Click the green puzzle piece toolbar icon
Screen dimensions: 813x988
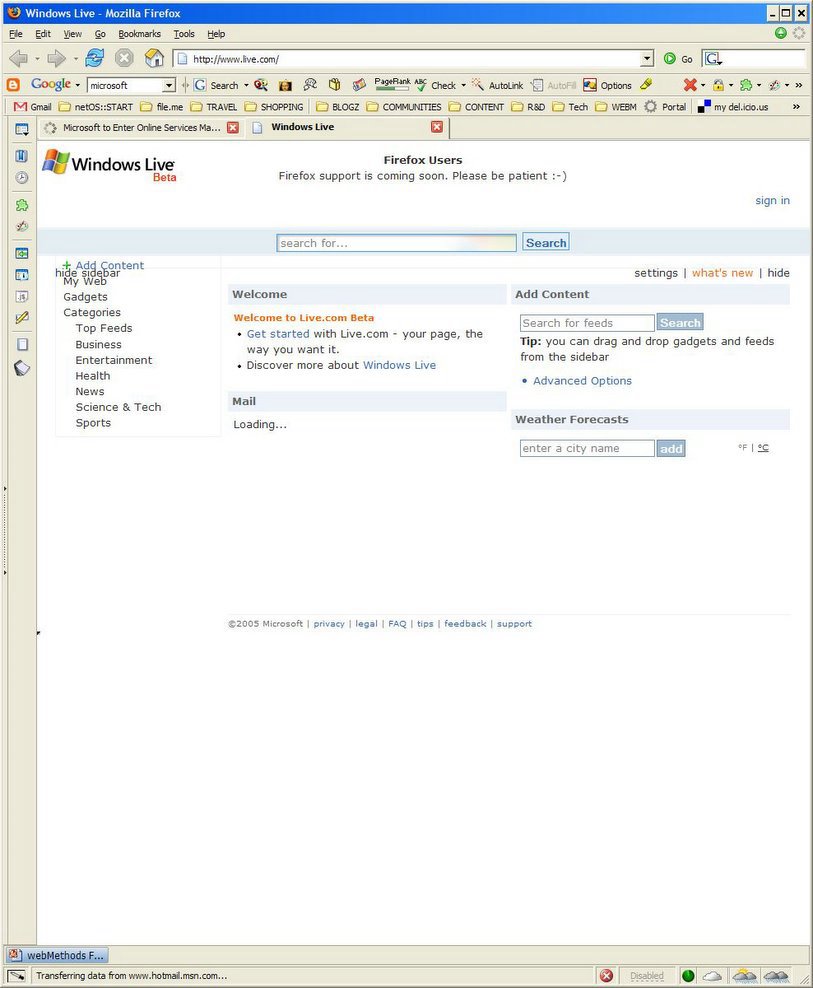coord(746,84)
